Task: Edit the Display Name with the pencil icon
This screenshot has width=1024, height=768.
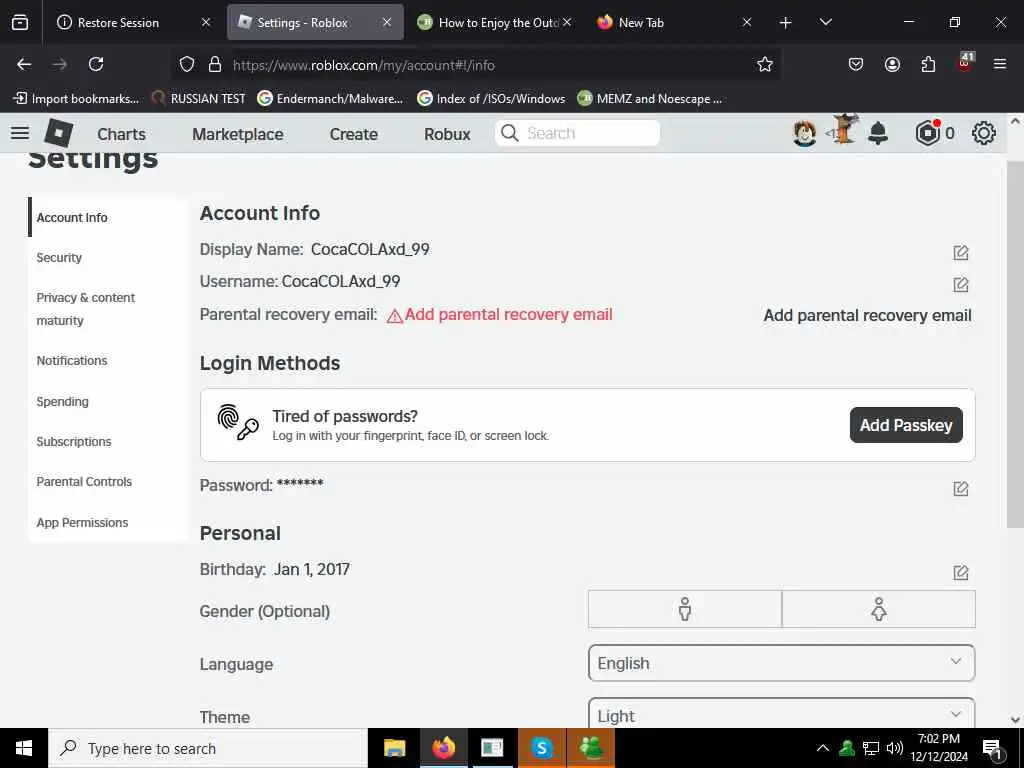Action: click(961, 252)
